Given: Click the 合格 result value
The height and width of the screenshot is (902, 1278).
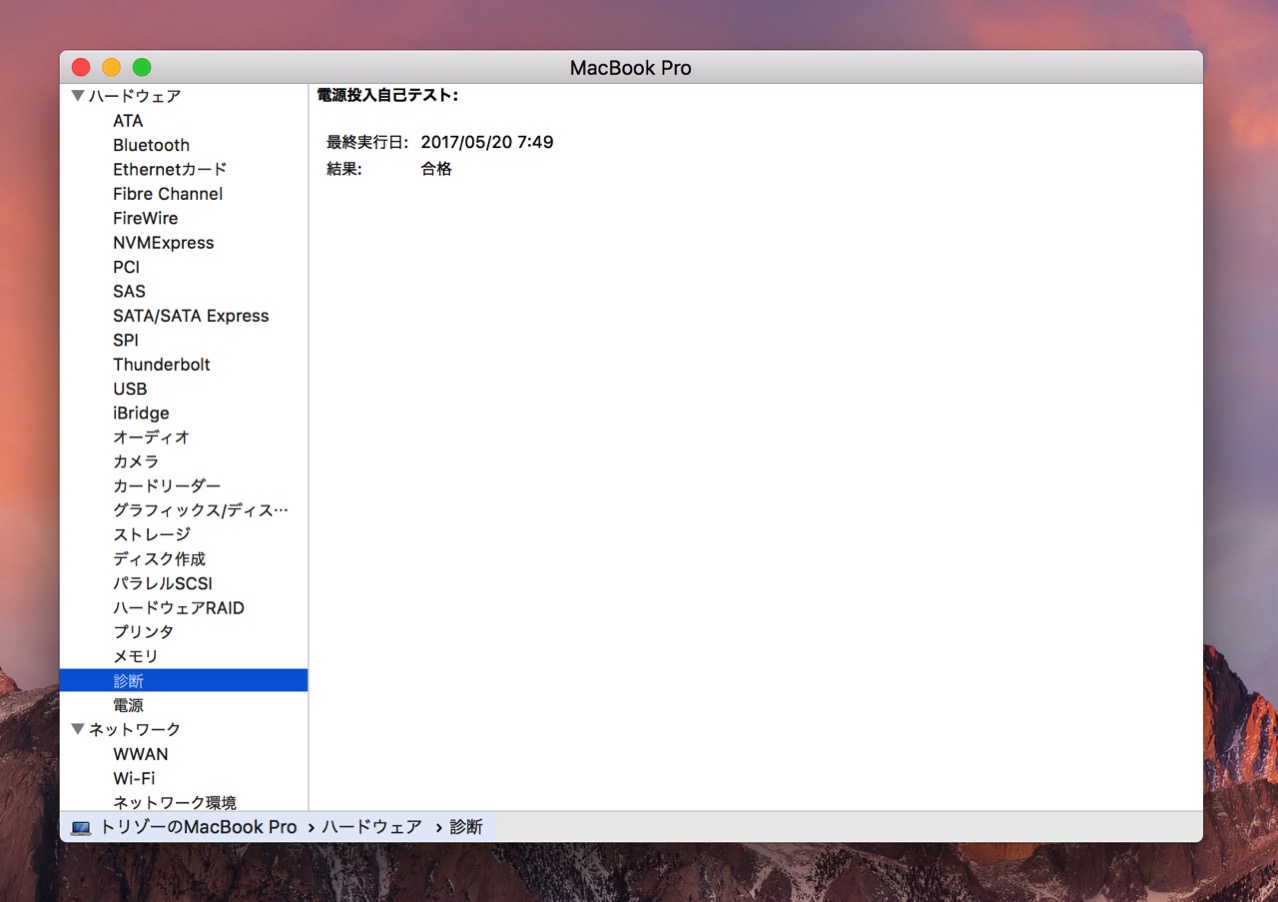Looking at the screenshot, I should [437, 169].
